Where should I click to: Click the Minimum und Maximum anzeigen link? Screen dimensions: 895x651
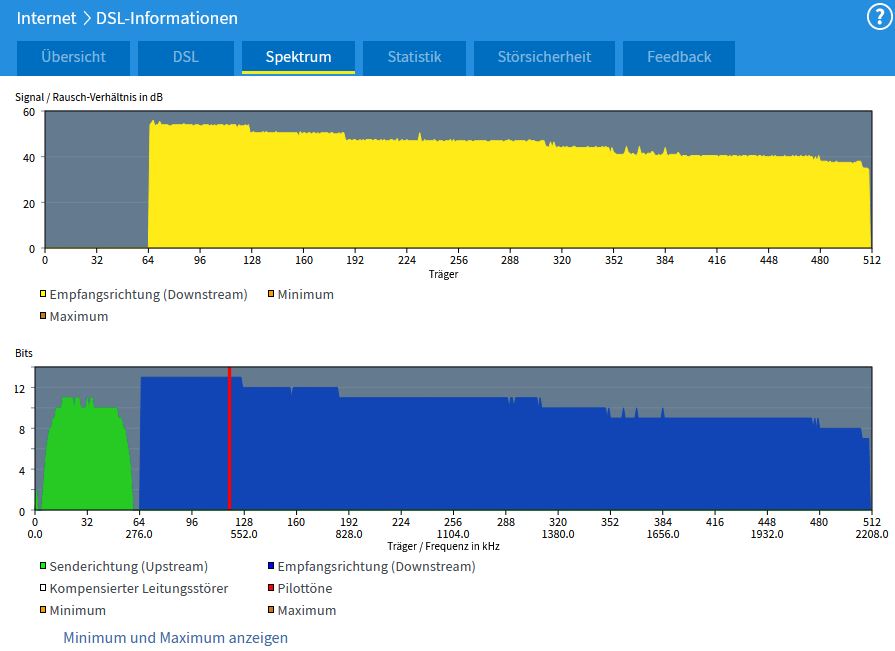pyautogui.click(x=175, y=637)
